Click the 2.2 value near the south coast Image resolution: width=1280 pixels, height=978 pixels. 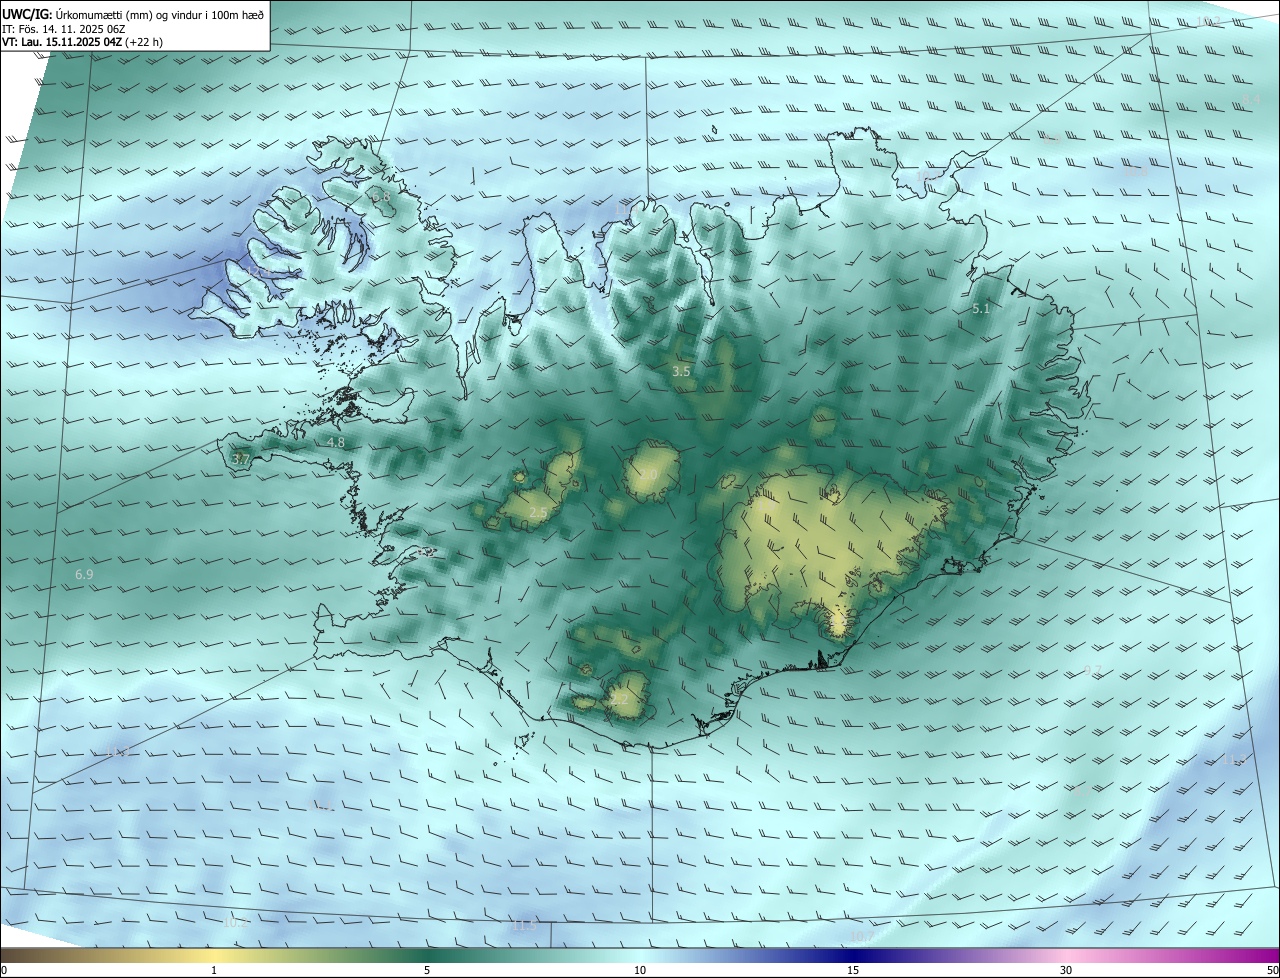(620, 700)
